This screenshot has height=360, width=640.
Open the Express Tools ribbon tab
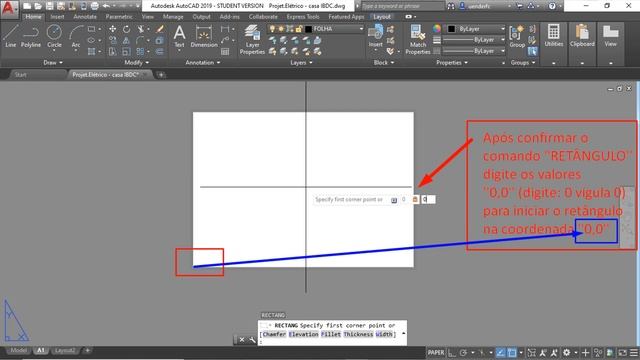pyautogui.click(x=303, y=17)
